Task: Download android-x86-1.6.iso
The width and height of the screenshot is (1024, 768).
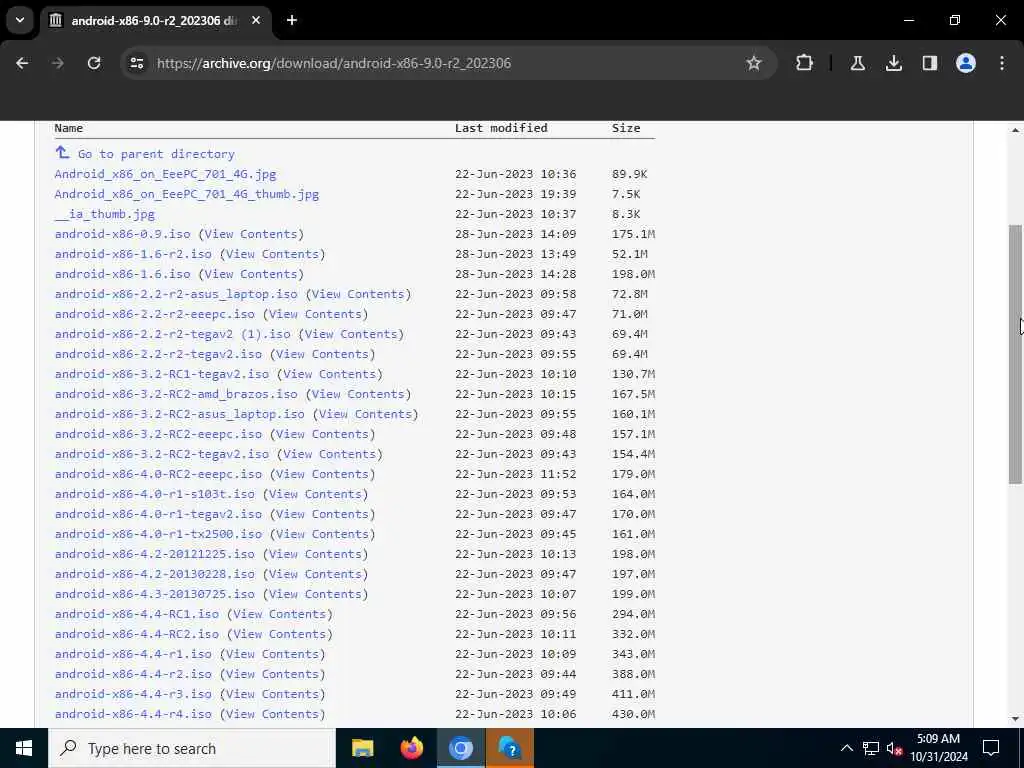Action: 123,274
